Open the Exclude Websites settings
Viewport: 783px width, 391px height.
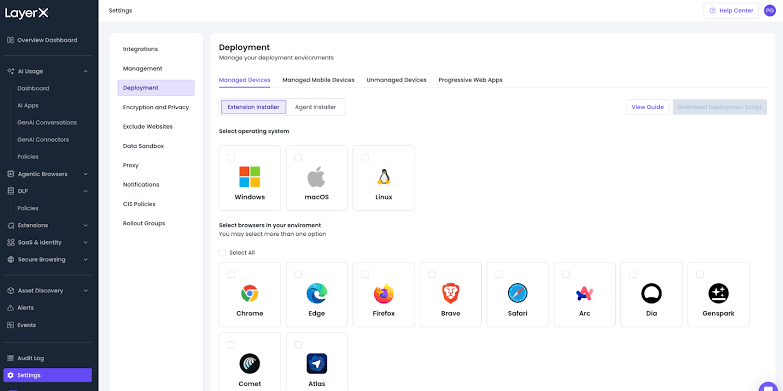point(148,127)
